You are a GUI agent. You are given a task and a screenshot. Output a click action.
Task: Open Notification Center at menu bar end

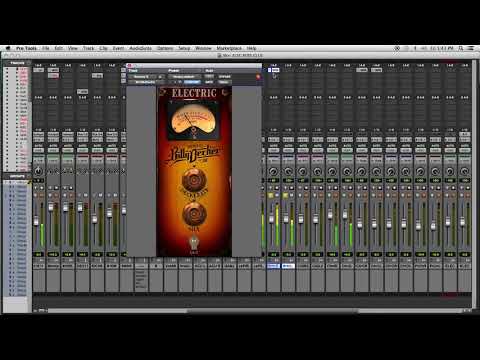(x=471, y=48)
